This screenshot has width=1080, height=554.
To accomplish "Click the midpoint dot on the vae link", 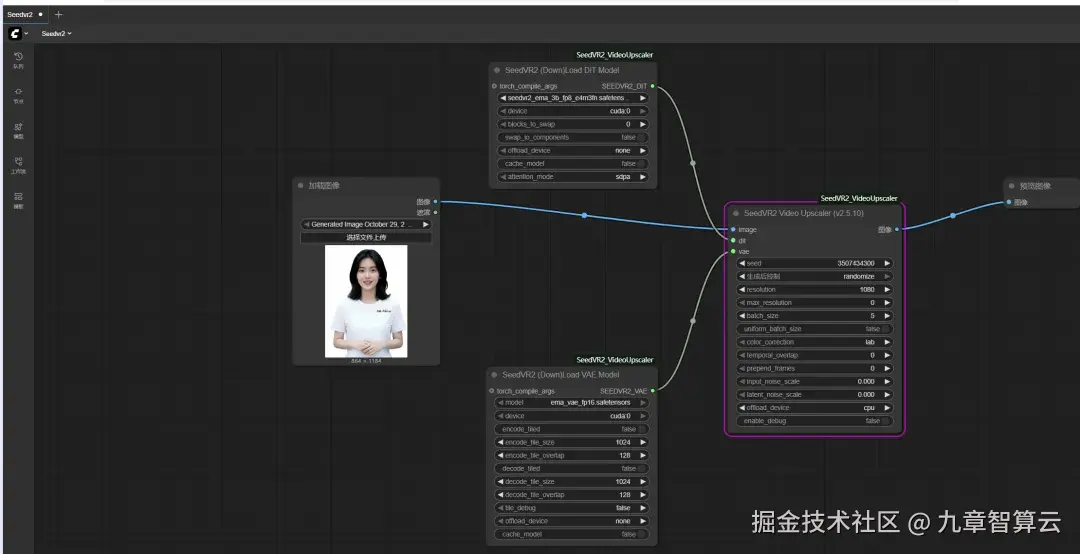I will pos(693,320).
